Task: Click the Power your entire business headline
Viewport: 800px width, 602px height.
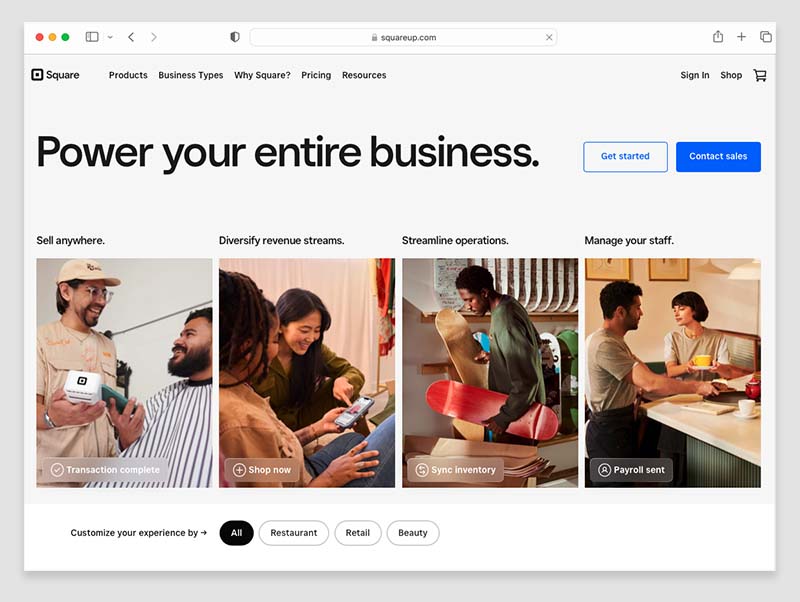Action: coord(288,153)
